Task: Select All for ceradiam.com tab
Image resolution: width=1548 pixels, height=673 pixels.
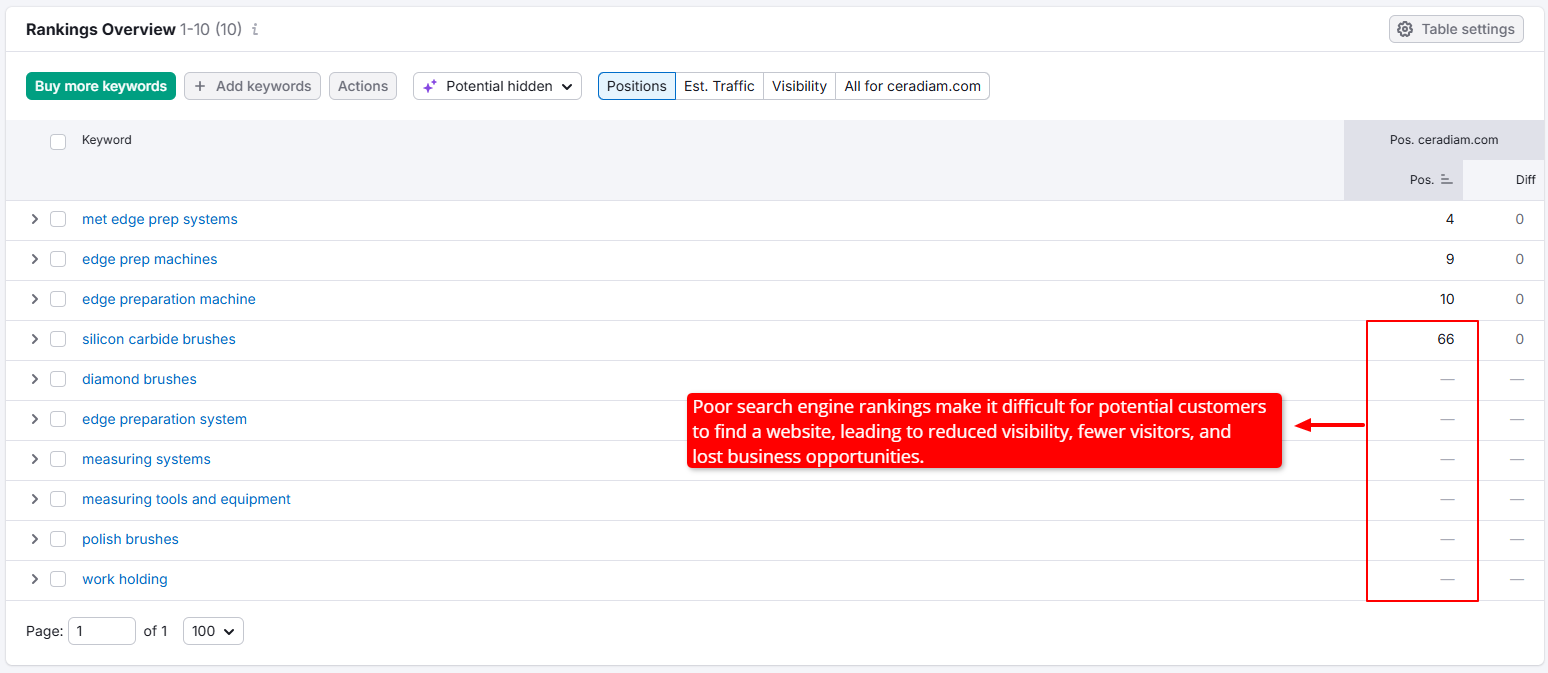Action: 912,86
